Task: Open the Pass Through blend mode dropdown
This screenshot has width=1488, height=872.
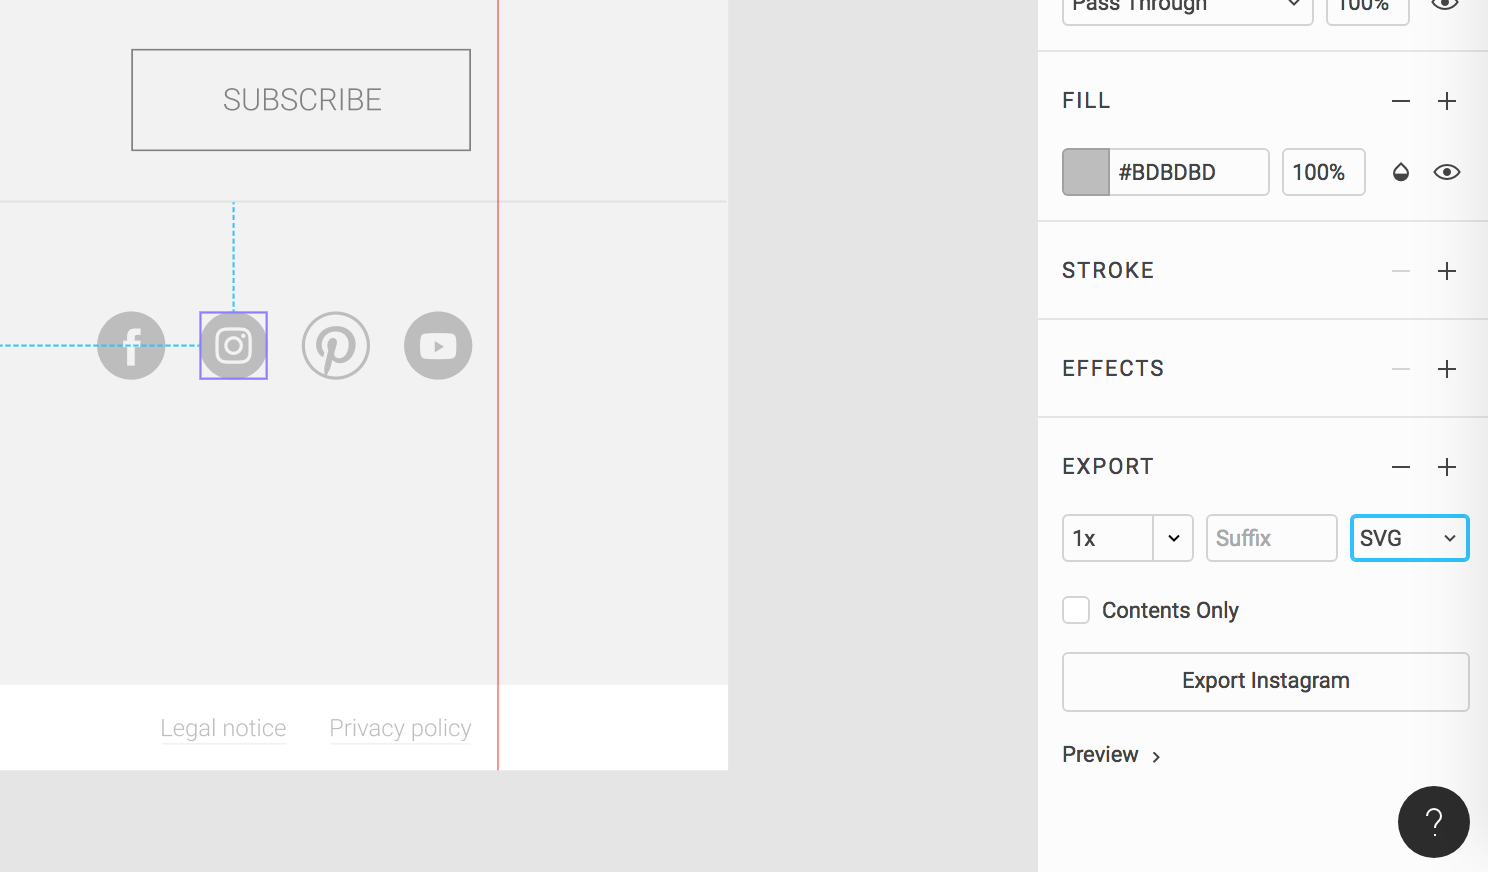Action: tap(1187, 8)
